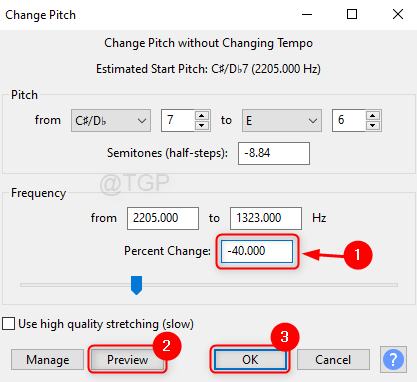The height and width of the screenshot is (382, 417).
Task: Increase the from octave spinner up arrow
Action: [x=202, y=116]
